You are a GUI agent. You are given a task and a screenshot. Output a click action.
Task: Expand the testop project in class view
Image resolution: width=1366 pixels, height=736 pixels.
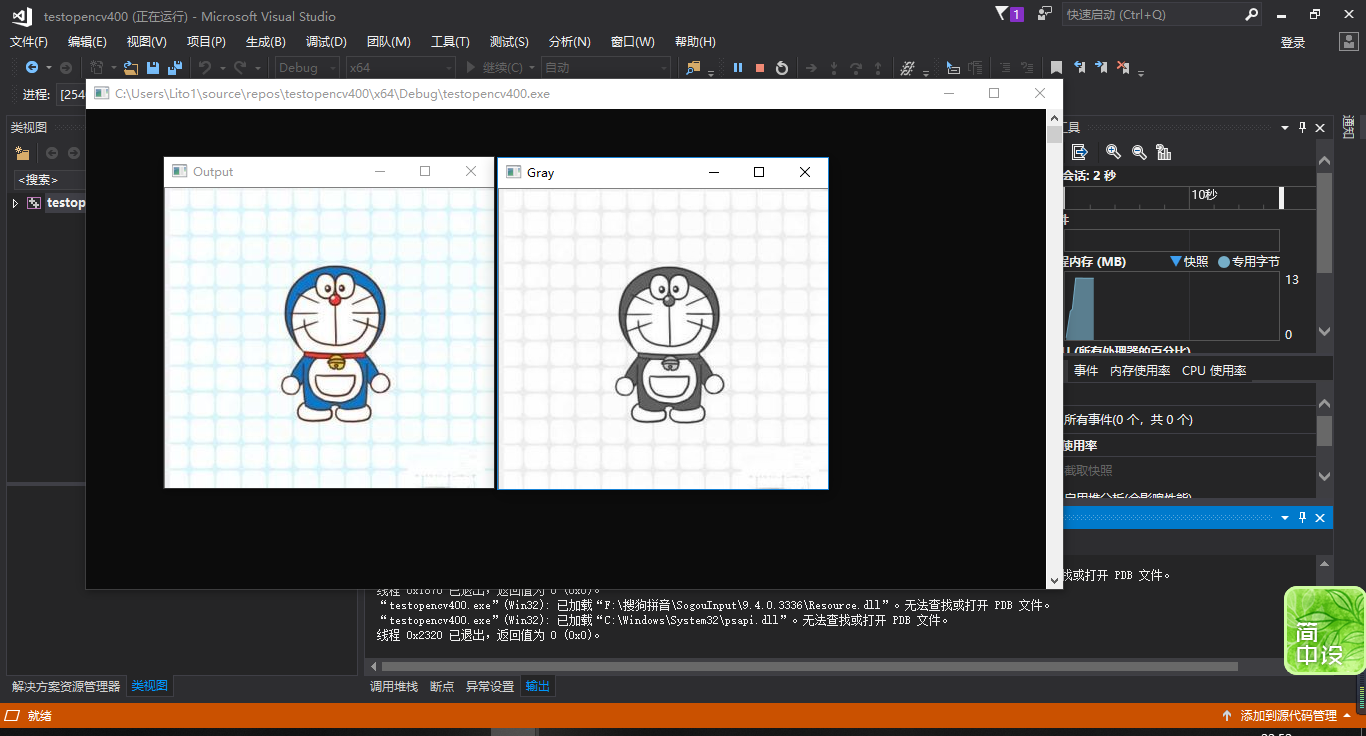click(x=15, y=202)
